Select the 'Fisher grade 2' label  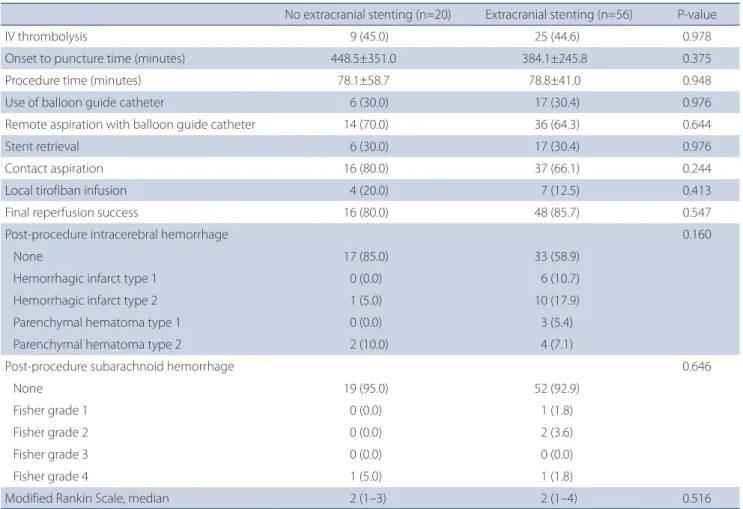51,433
